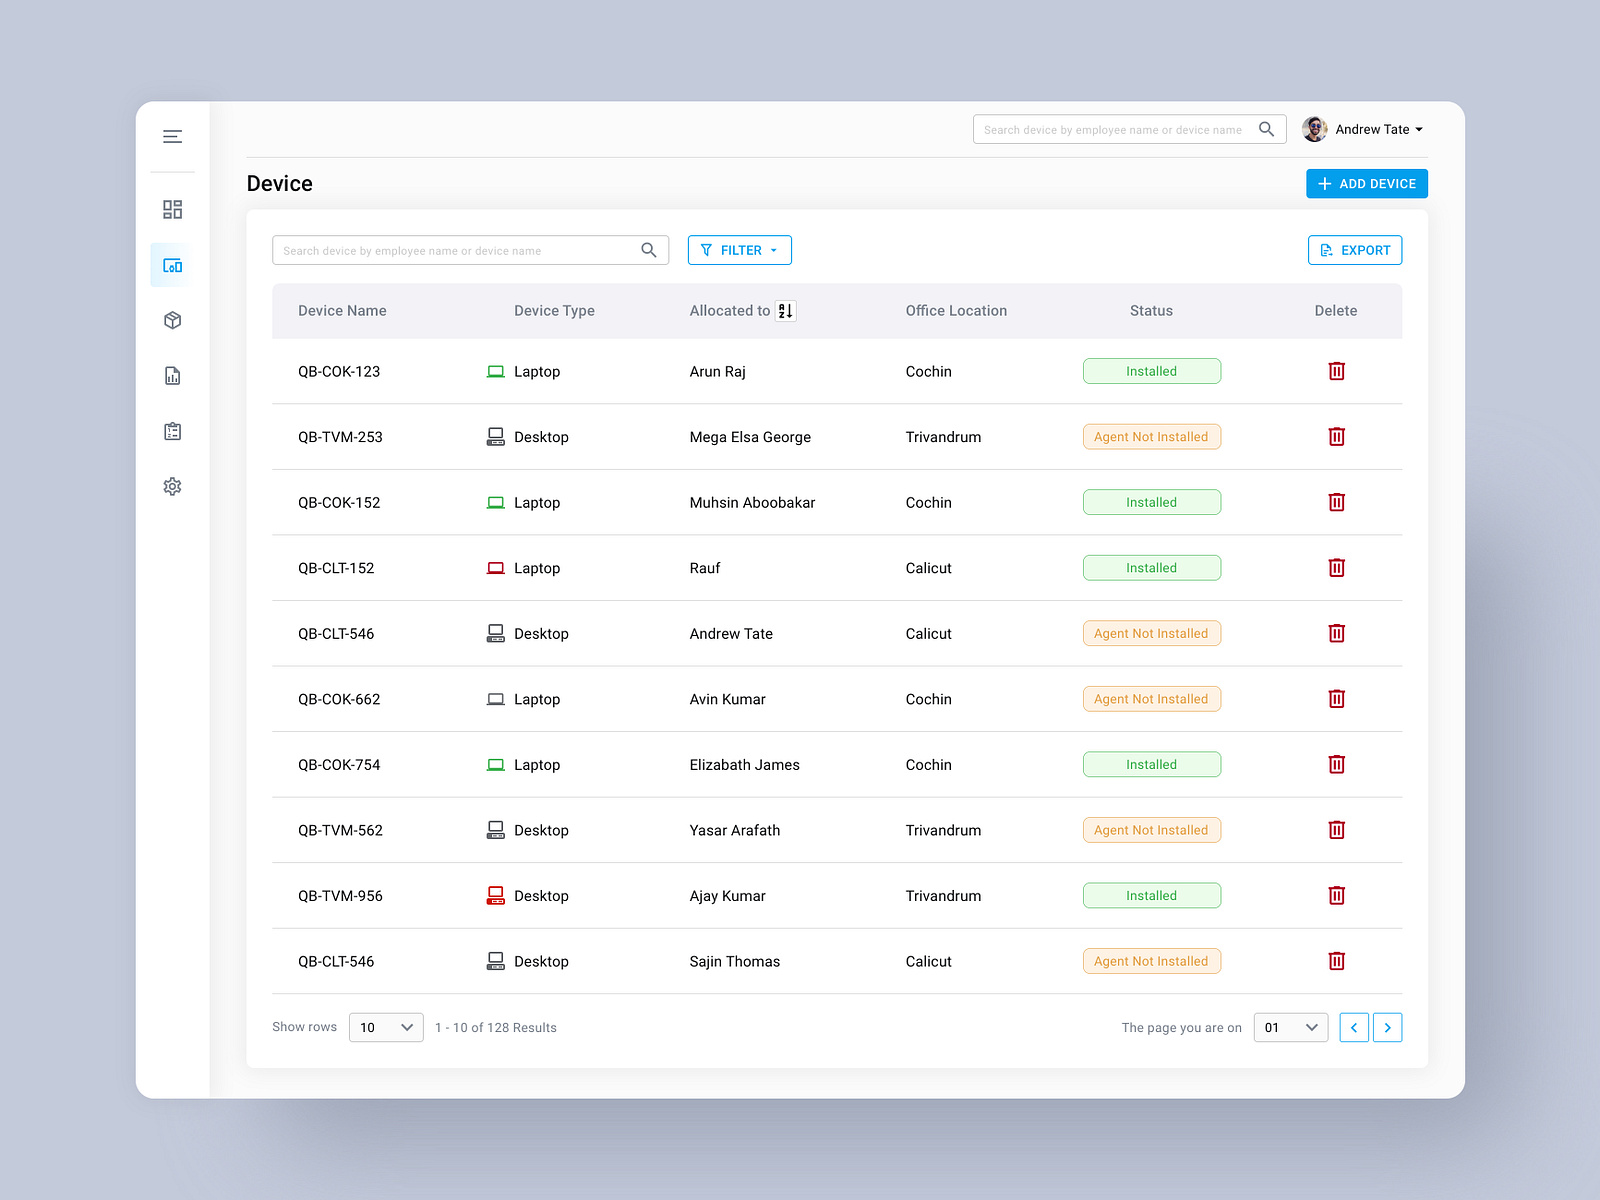Collapse the sidebar using hamburger icon

(172, 136)
